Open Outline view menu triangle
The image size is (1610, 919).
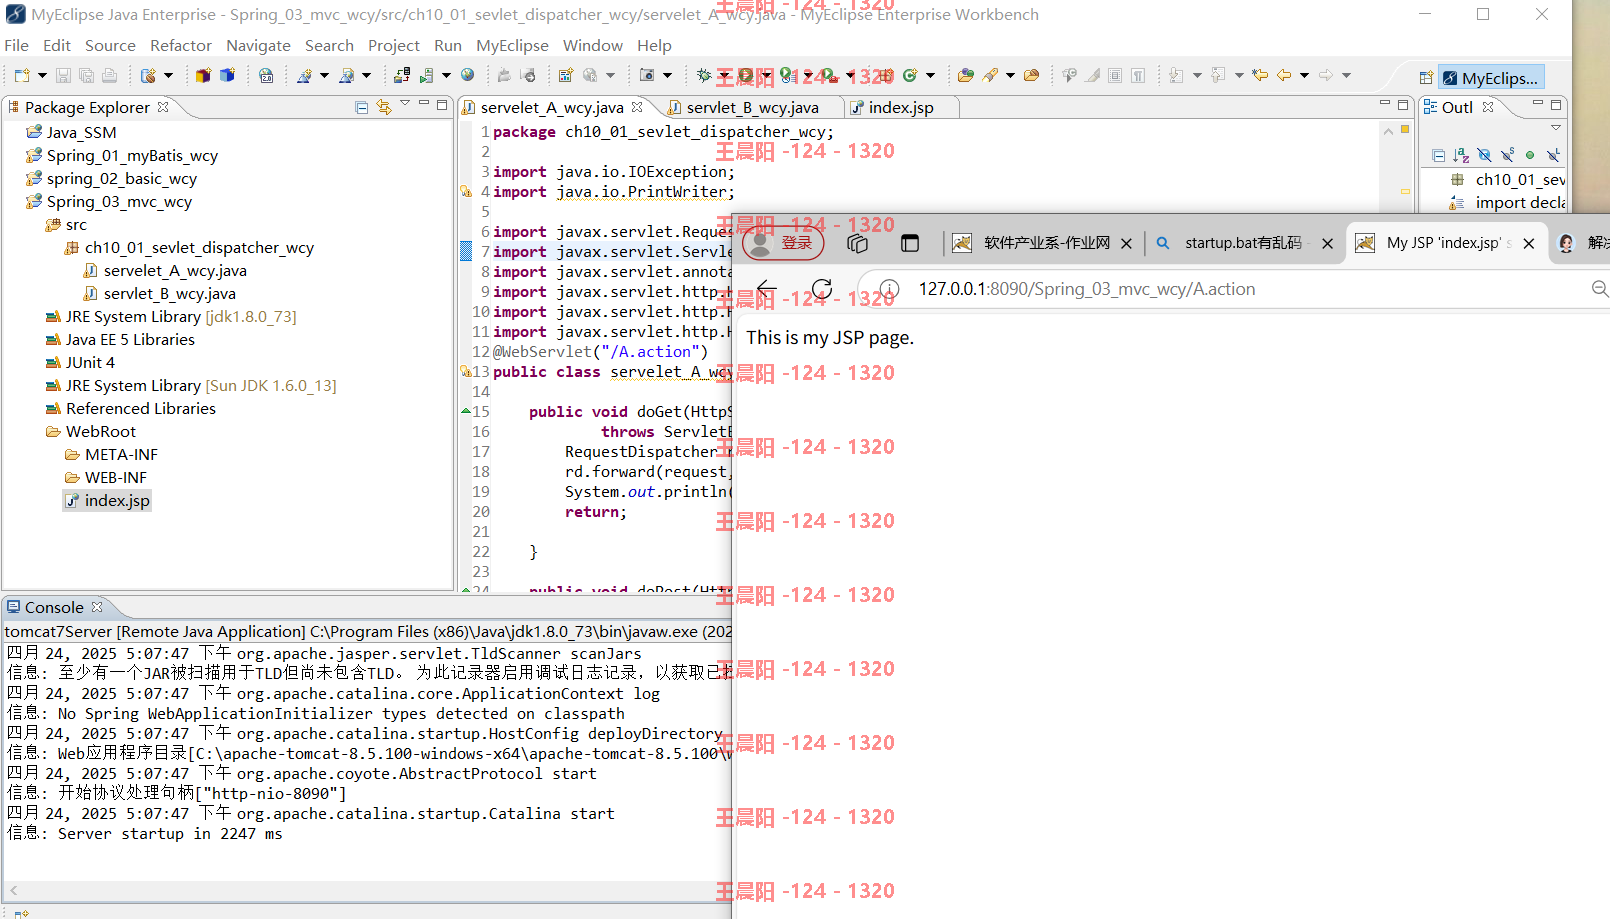click(x=1556, y=128)
